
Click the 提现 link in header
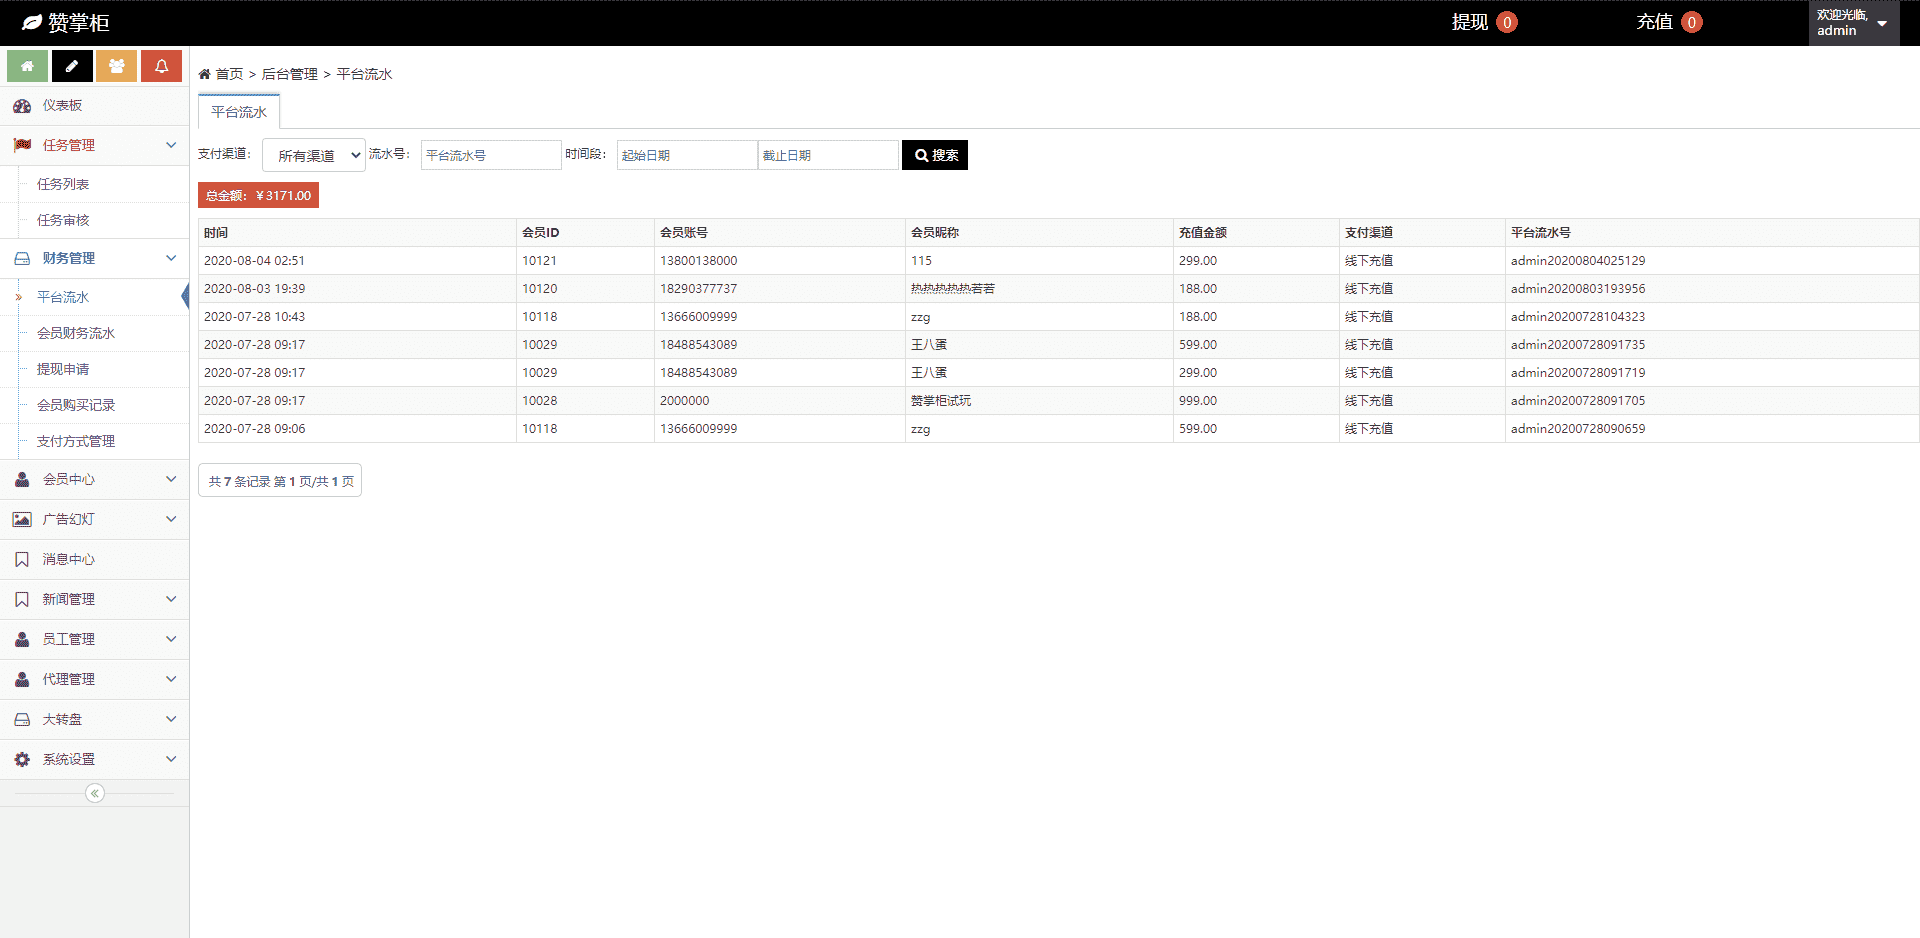[x=1470, y=22]
